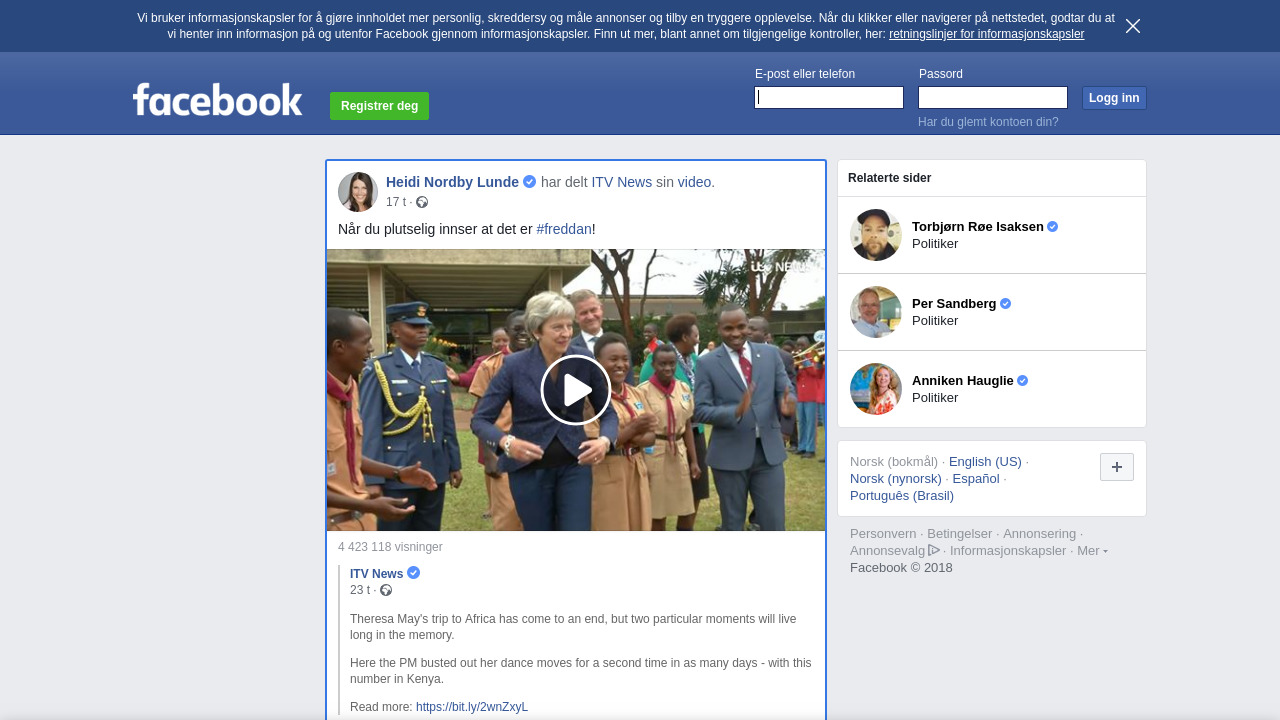The height and width of the screenshot is (720, 1280).
Task: Play the shared ITV News video
Action: [x=576, y=390]
